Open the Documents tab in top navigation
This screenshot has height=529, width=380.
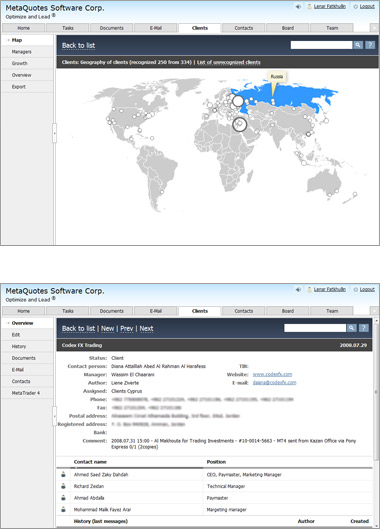(x=112, y=28)
